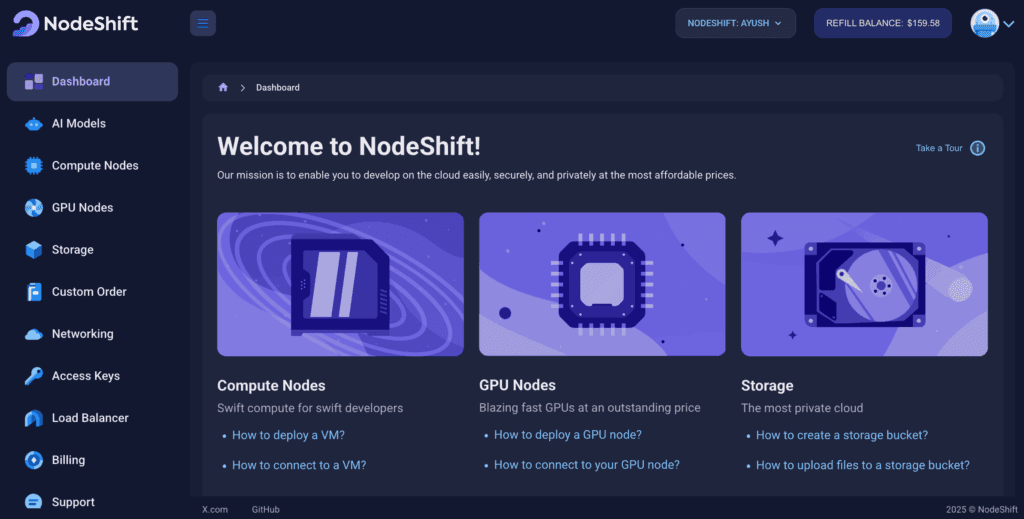Open the GitHub footer link
Viewport: 1024px width, 519px height.
265,509
